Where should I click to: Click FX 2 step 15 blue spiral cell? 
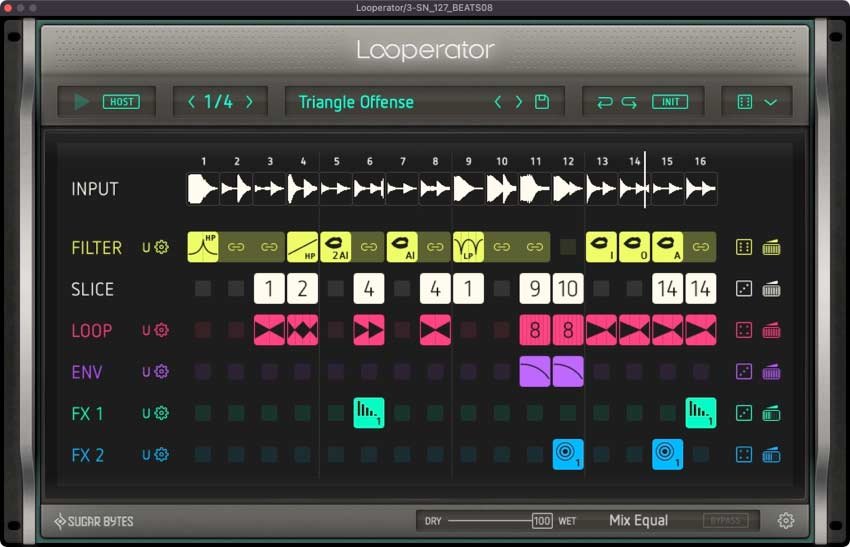click(668, 454)
